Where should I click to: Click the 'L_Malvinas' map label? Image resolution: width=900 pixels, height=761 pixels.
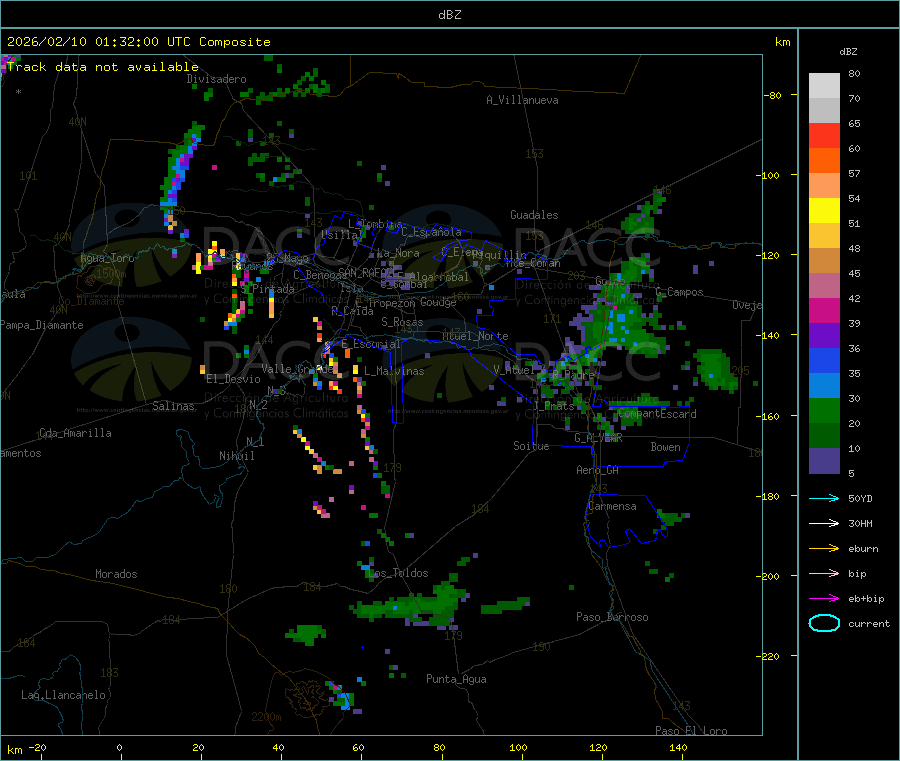pyautogui.click(x=394, y=371)
